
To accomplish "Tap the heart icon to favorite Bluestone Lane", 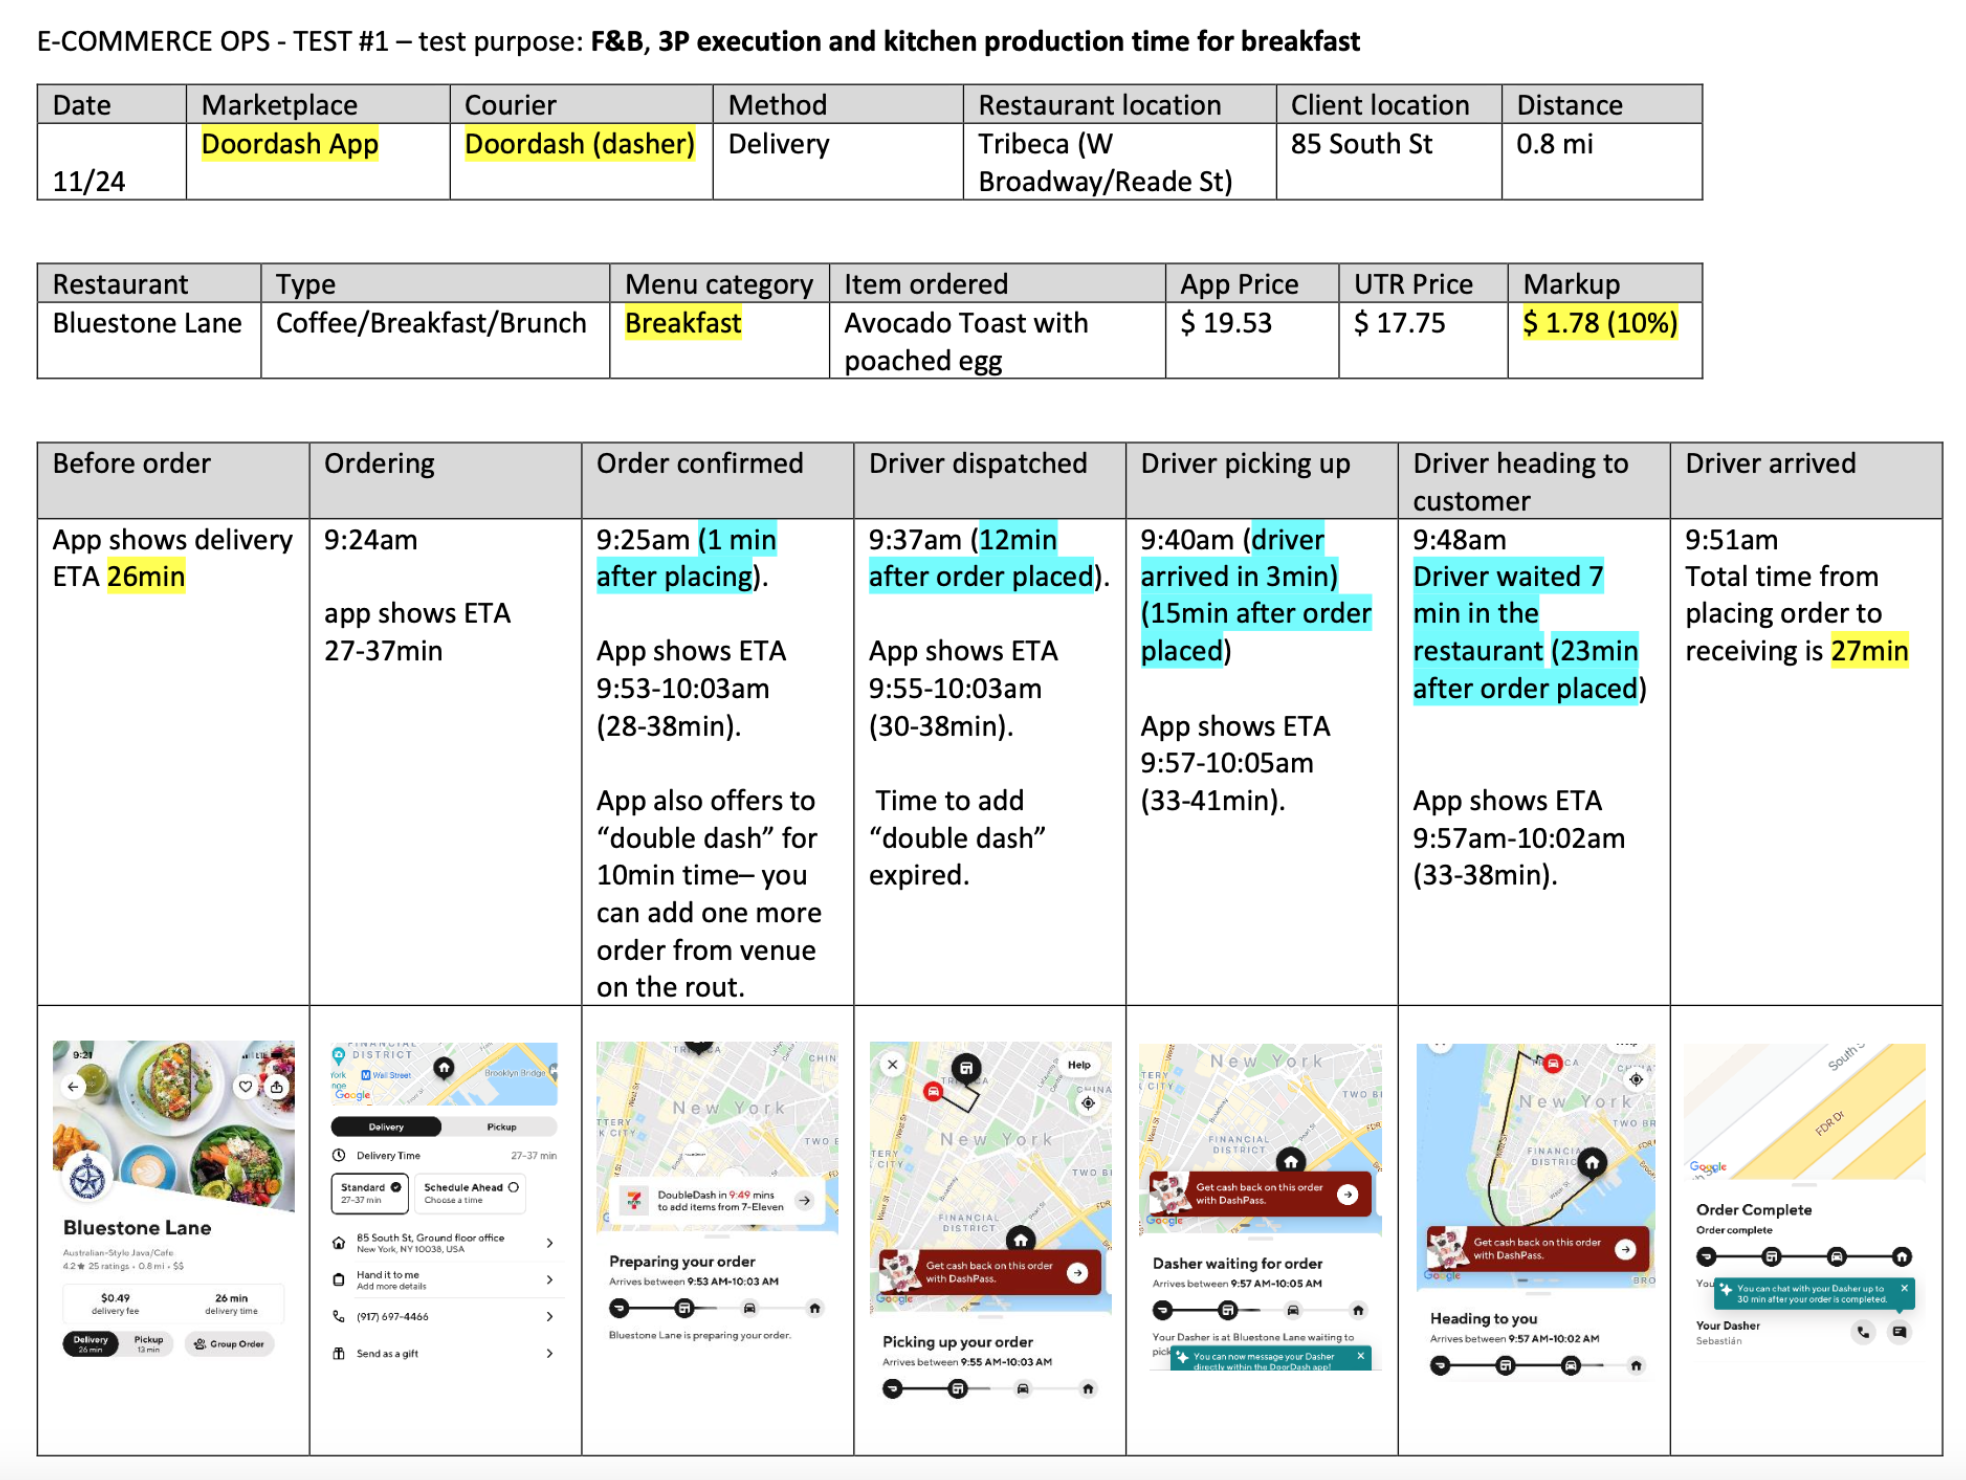I will point(245,1086).
